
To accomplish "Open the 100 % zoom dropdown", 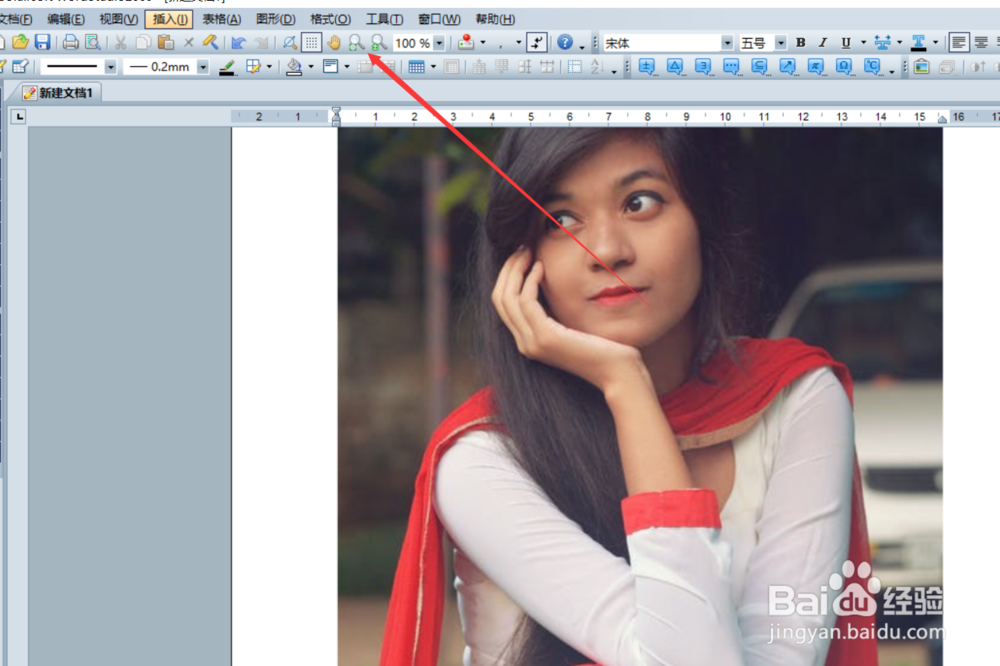I will point(439,43).
